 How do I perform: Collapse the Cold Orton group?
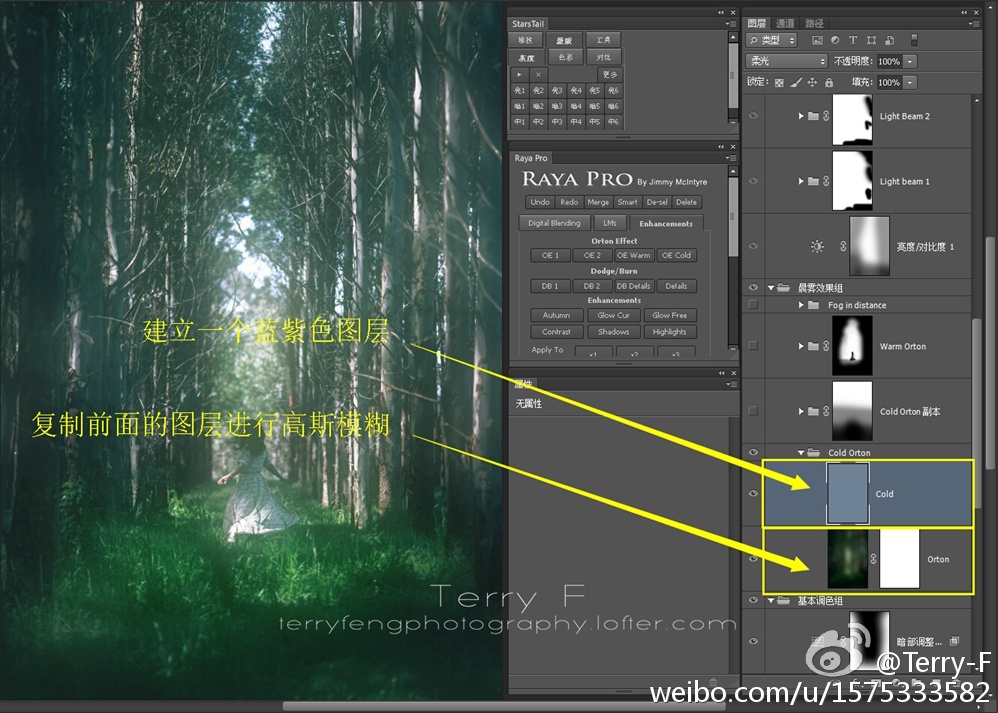coord(801,453)
